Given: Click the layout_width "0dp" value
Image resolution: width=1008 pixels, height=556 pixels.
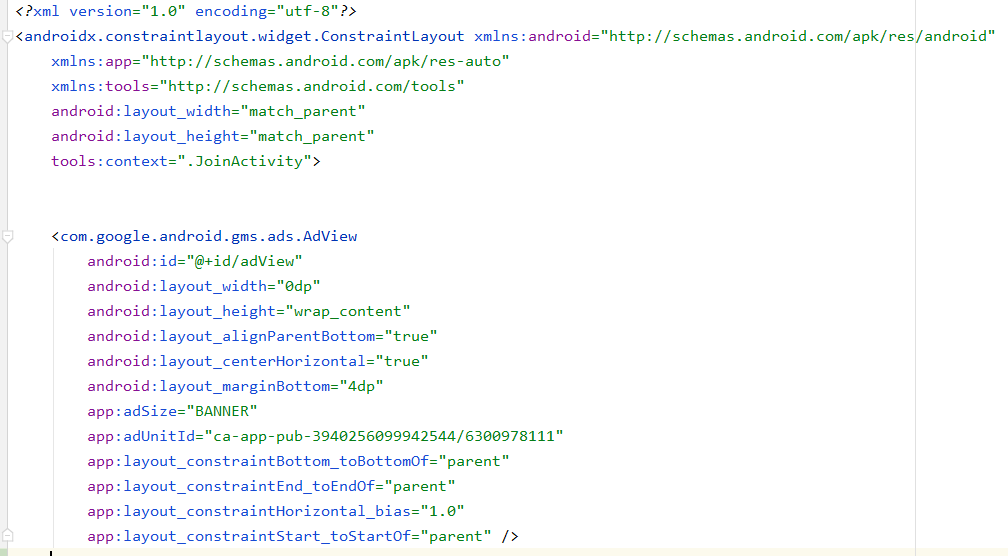Looking at the screenshot, I should (298, 287).
